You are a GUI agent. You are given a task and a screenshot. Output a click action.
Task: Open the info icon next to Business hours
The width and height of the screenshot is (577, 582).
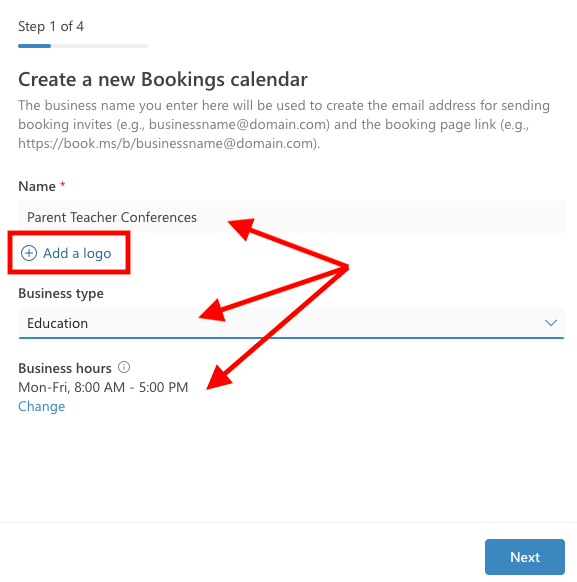(x=124, y=367)
